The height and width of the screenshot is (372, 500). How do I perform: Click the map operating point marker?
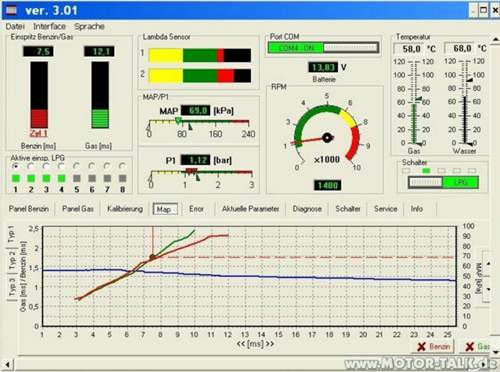[153, 257]
